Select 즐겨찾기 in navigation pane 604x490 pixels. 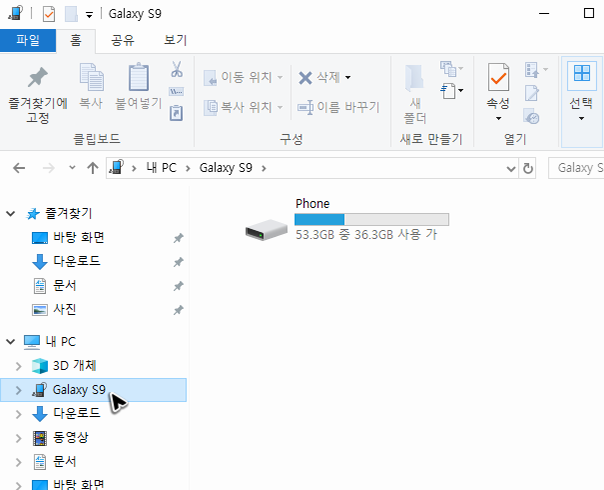pos(69,213)
